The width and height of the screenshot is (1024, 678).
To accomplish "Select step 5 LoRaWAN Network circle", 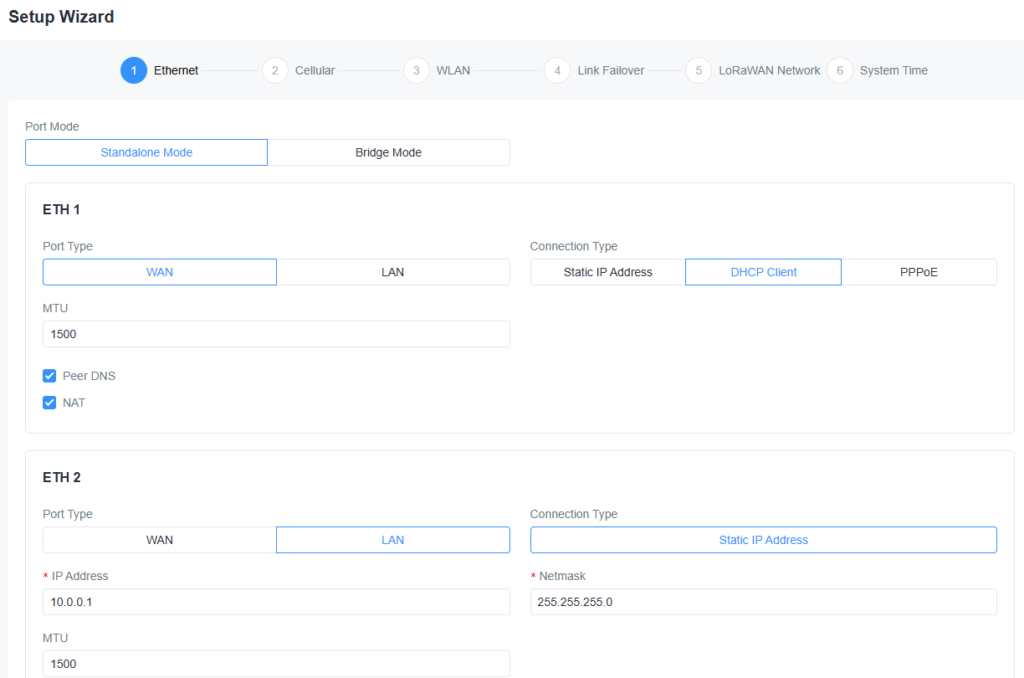I will click(698, 71).
